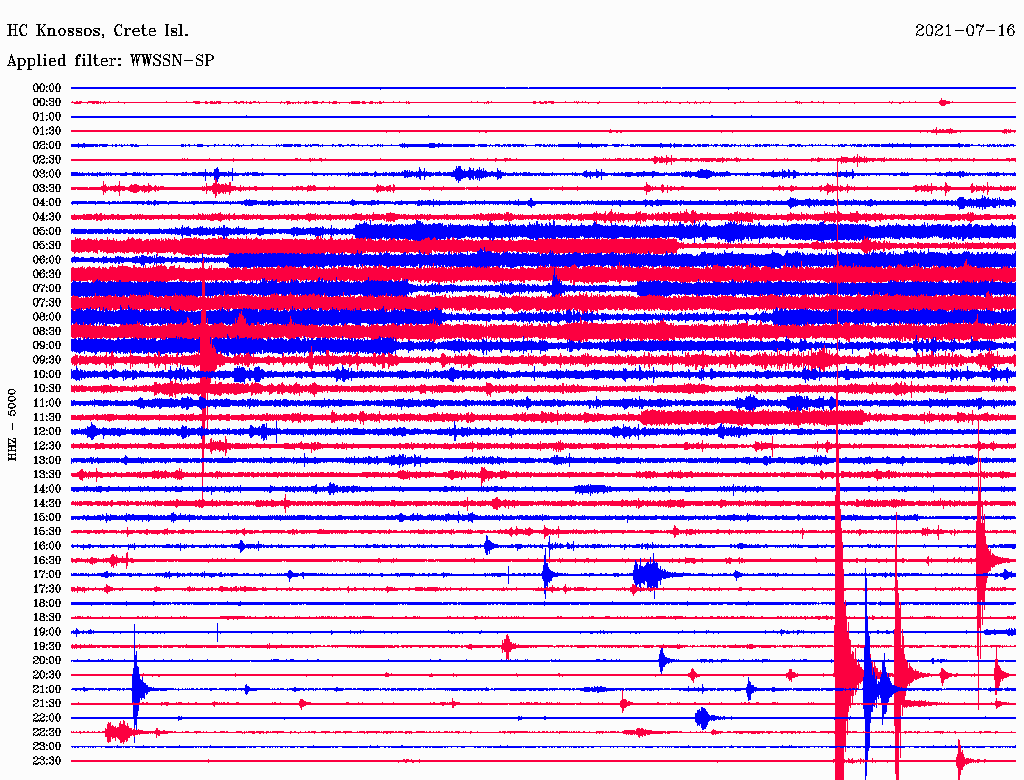This screenshot has width=1024, height=780.
Task: Select the 17:00 time row label
Action: point(46,575)
